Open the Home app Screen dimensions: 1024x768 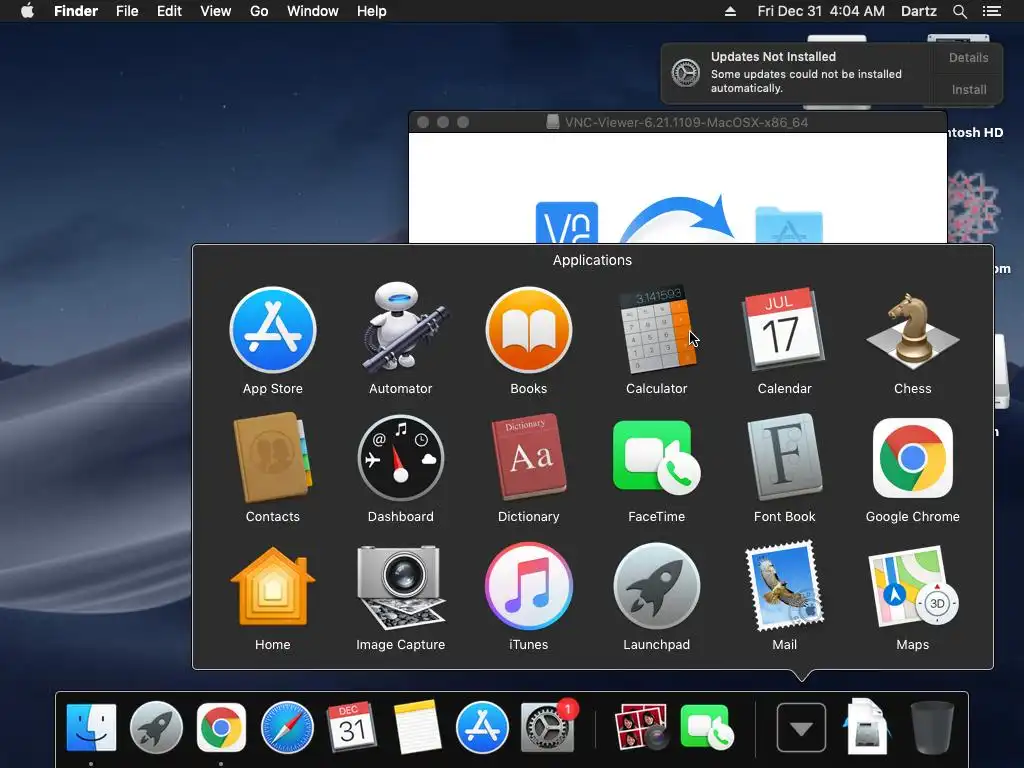(x=273, y=586)
